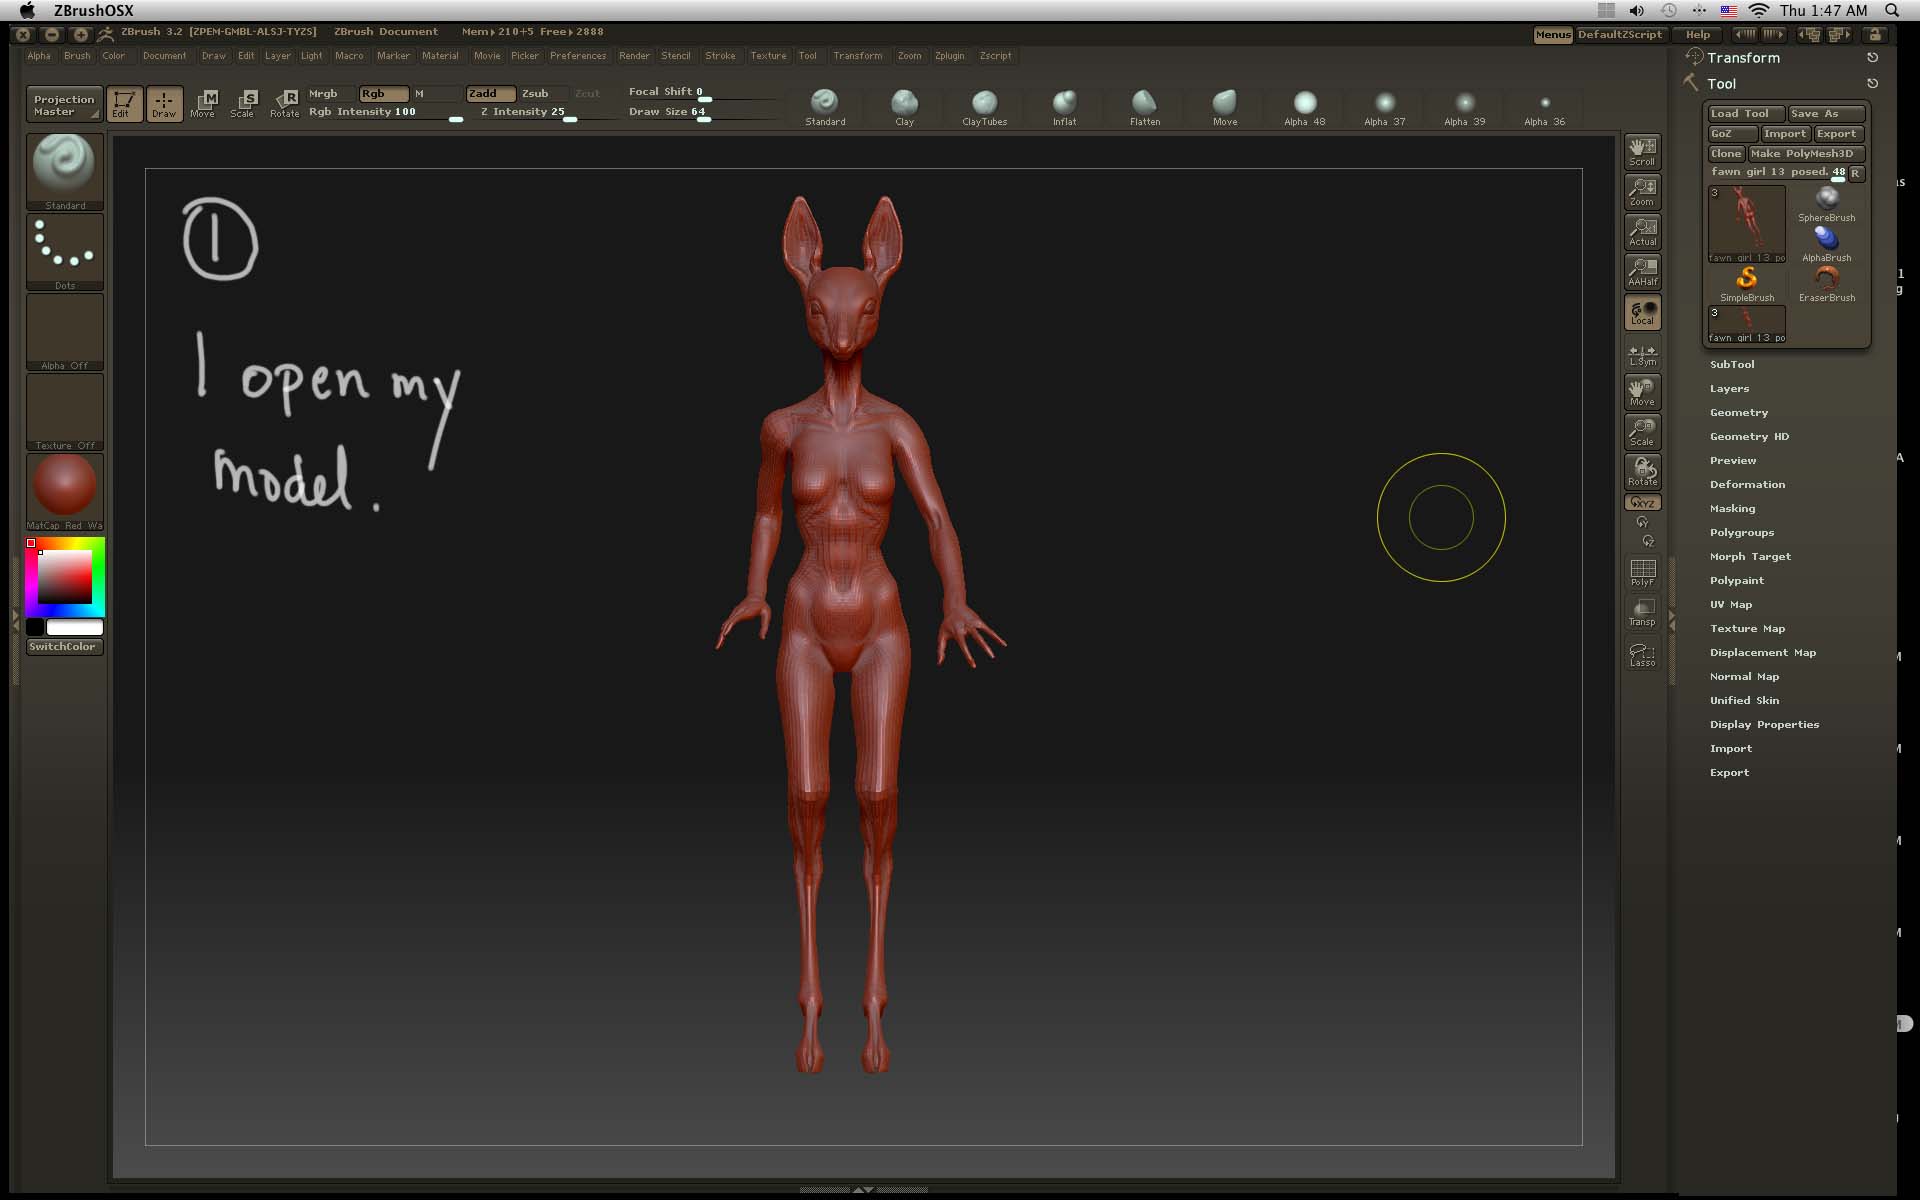
Task: Click the AAHalf zoom icon
Action: tap(1642, 271)
